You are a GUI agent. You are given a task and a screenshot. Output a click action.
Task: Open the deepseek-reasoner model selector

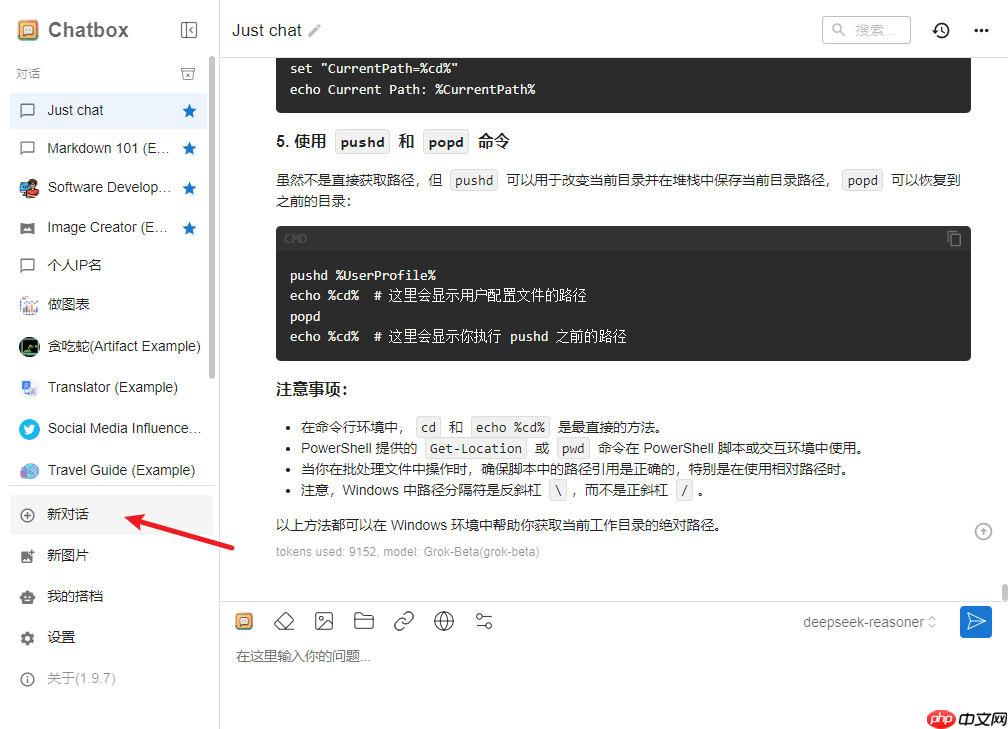click(868, 621)
